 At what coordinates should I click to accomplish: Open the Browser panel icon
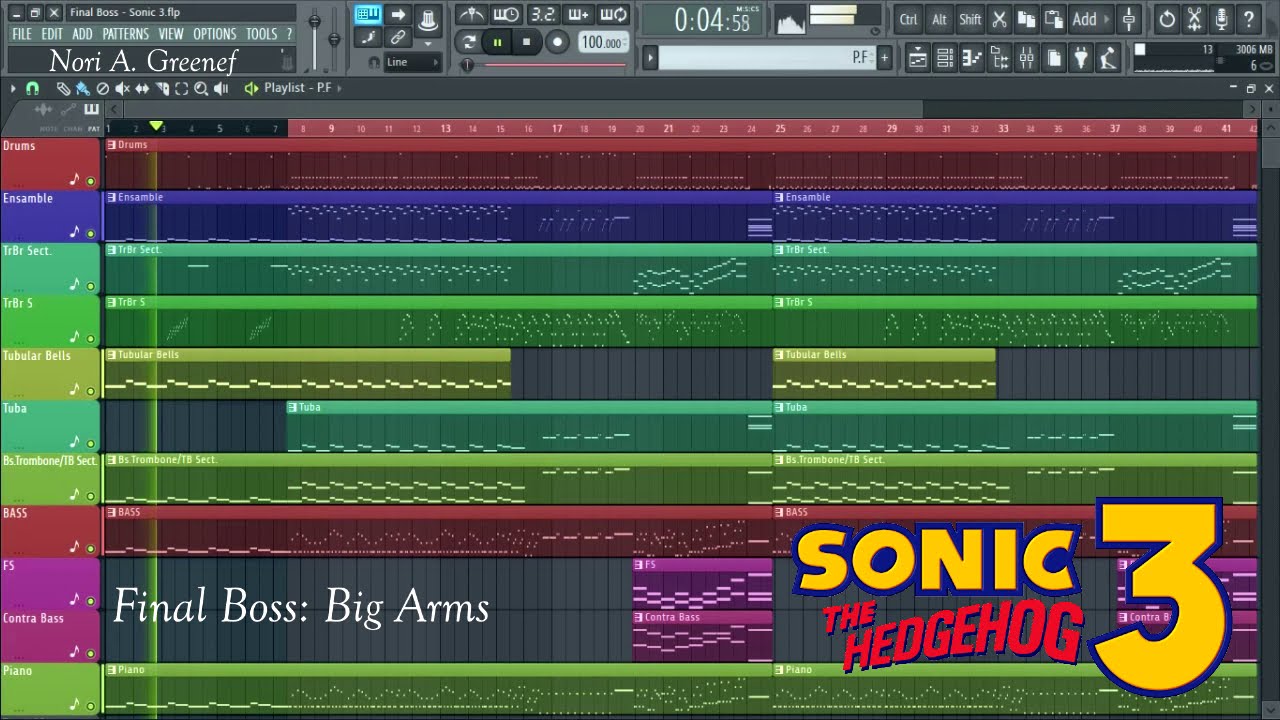pos(999,58)
